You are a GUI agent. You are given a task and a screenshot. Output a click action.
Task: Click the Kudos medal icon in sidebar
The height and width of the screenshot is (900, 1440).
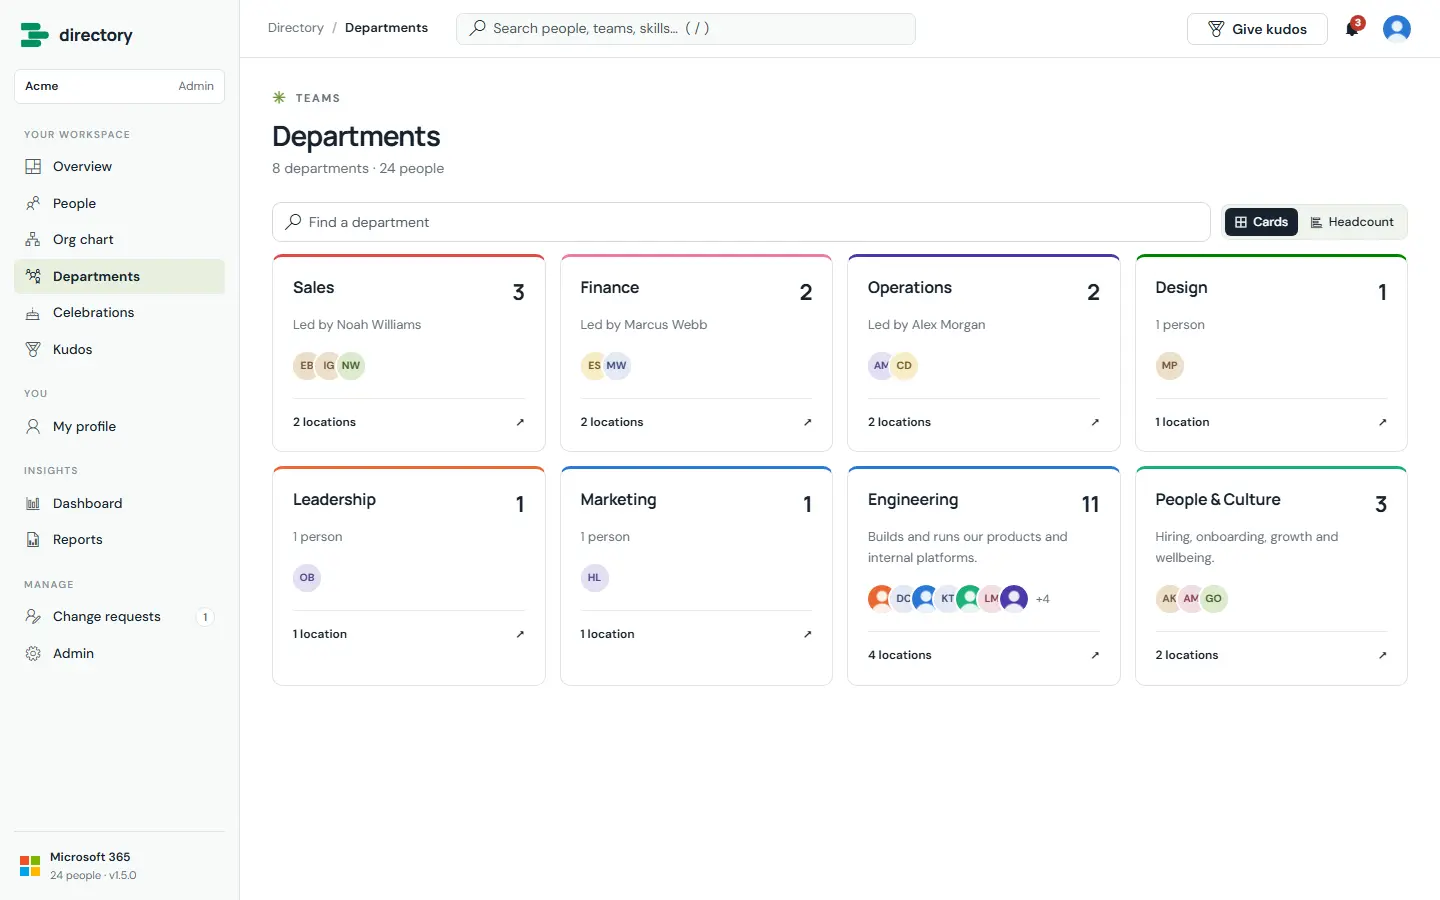tap(33, 350)
